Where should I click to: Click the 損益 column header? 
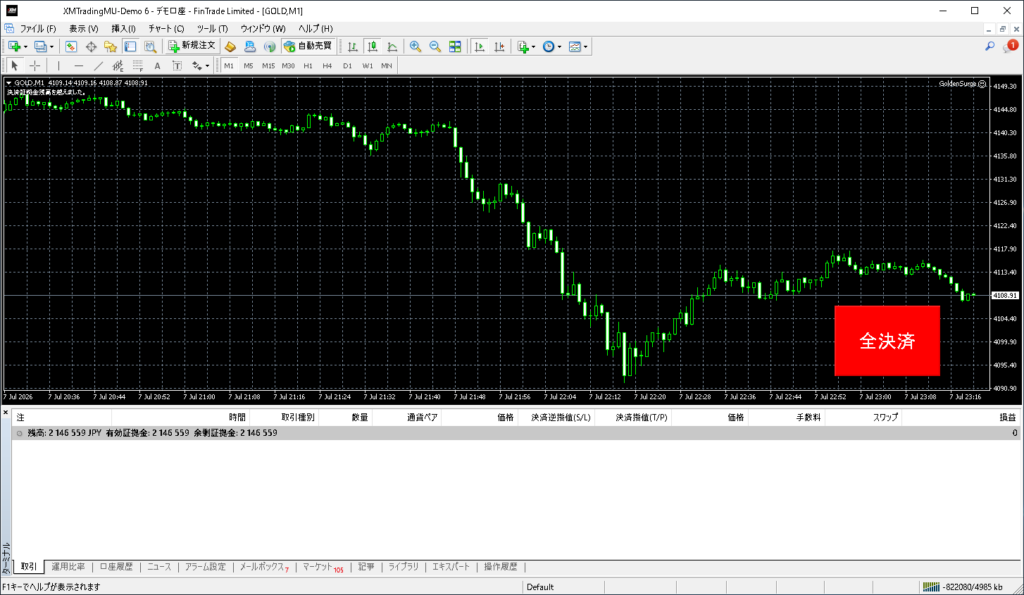point(1008,417)
